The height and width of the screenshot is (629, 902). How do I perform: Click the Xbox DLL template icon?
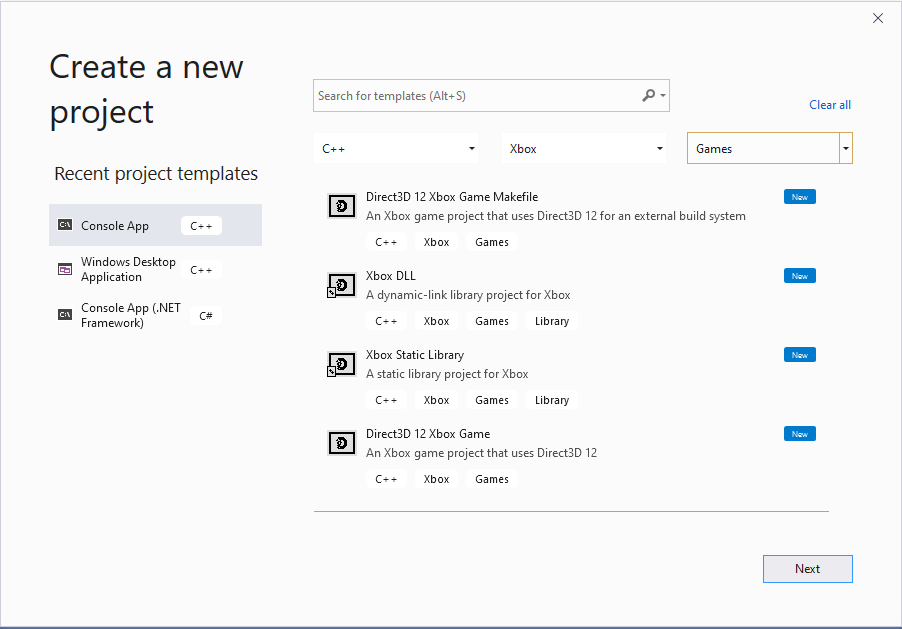(x=342, y=285)
